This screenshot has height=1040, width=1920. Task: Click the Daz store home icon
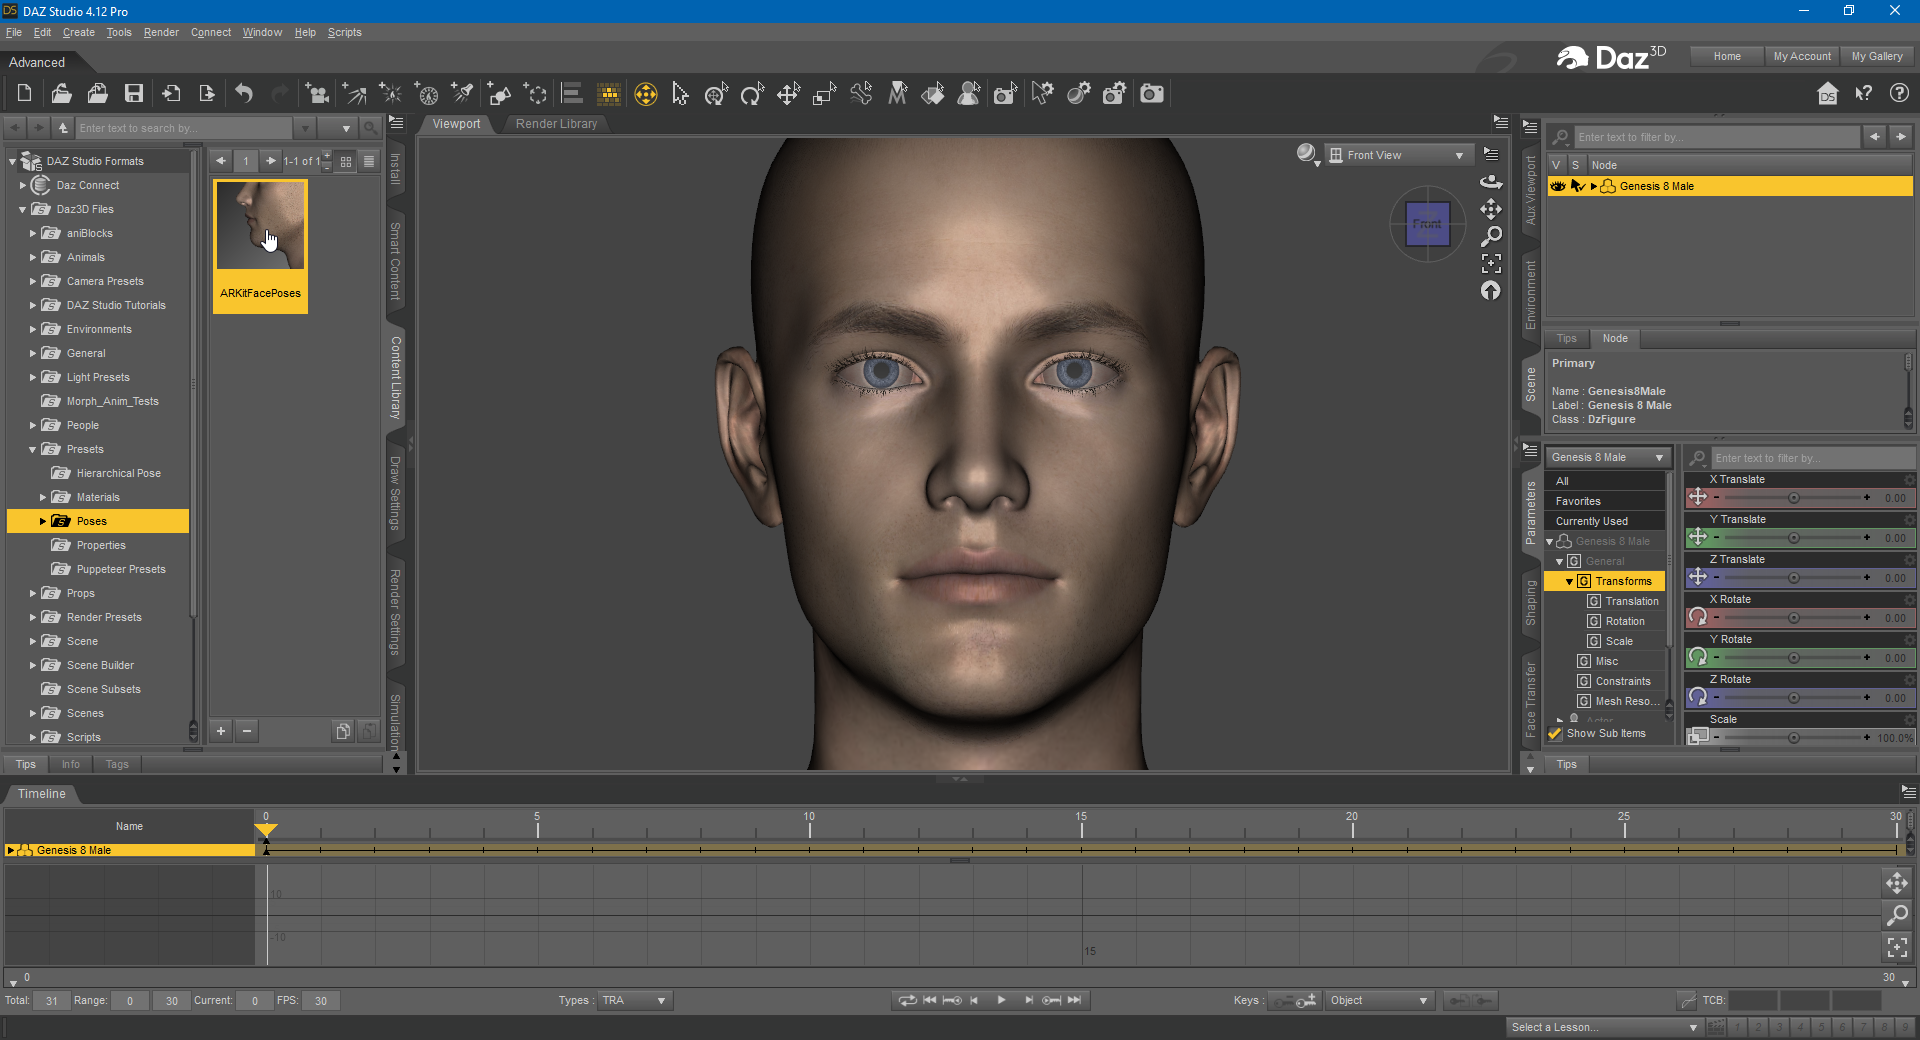click(x=1828, y=94)
